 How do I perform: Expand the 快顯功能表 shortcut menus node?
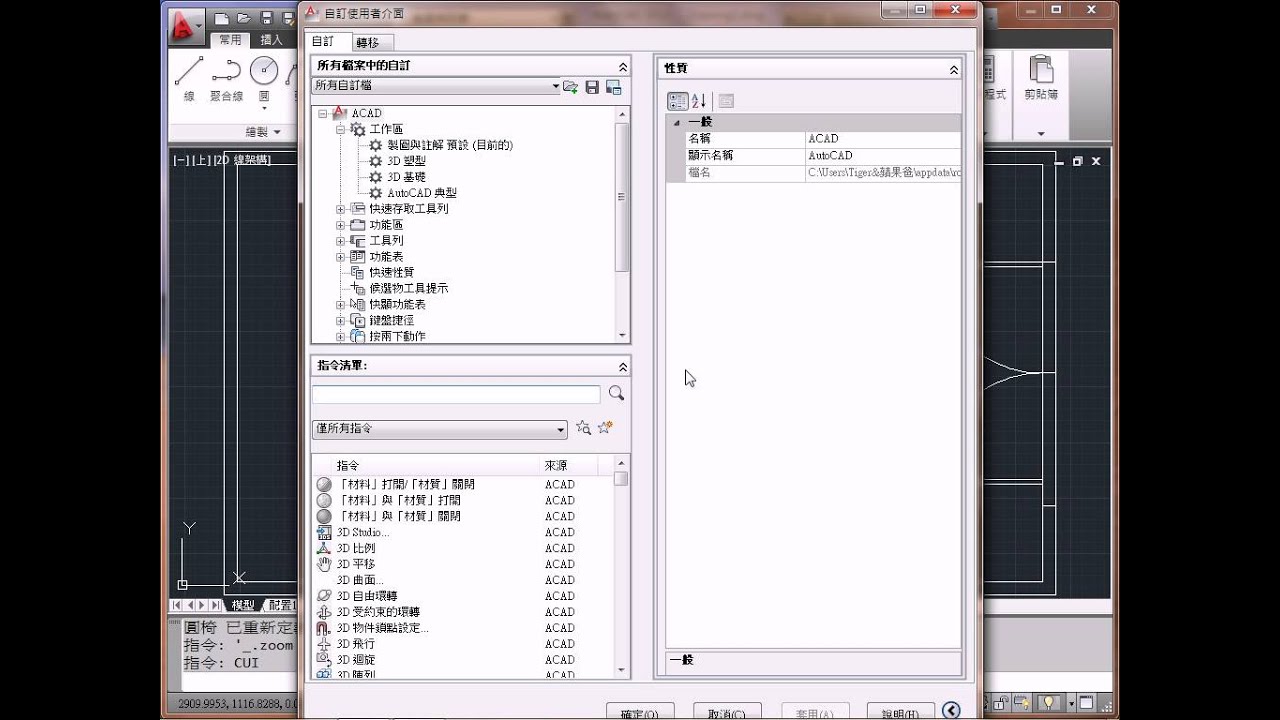coord(340,305)
